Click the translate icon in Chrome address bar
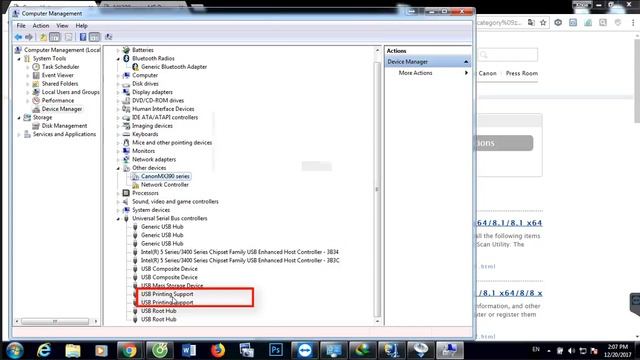 pos(531,23)
